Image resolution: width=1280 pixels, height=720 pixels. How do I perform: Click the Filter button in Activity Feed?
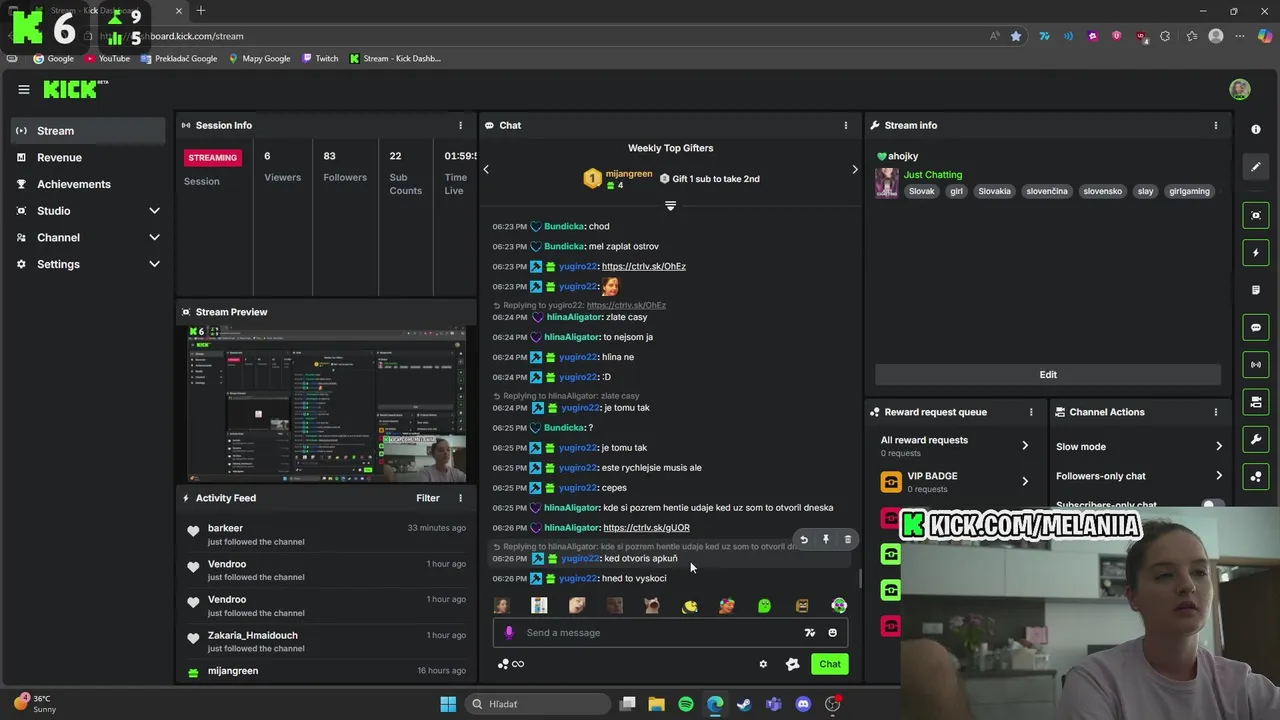click(x=428, y=498)
